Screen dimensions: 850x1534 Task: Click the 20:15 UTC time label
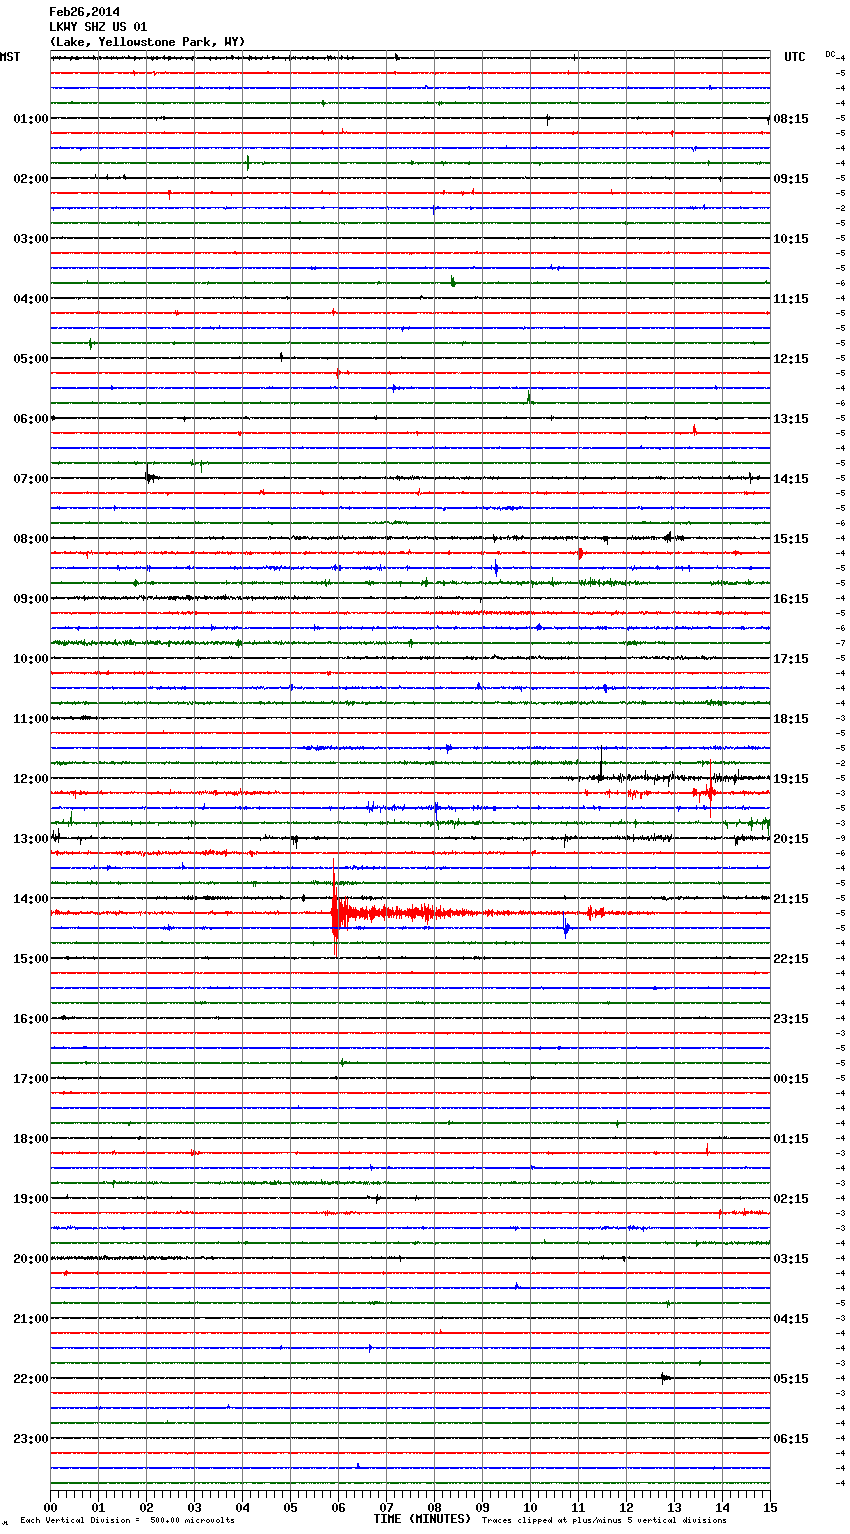(791, 839)
